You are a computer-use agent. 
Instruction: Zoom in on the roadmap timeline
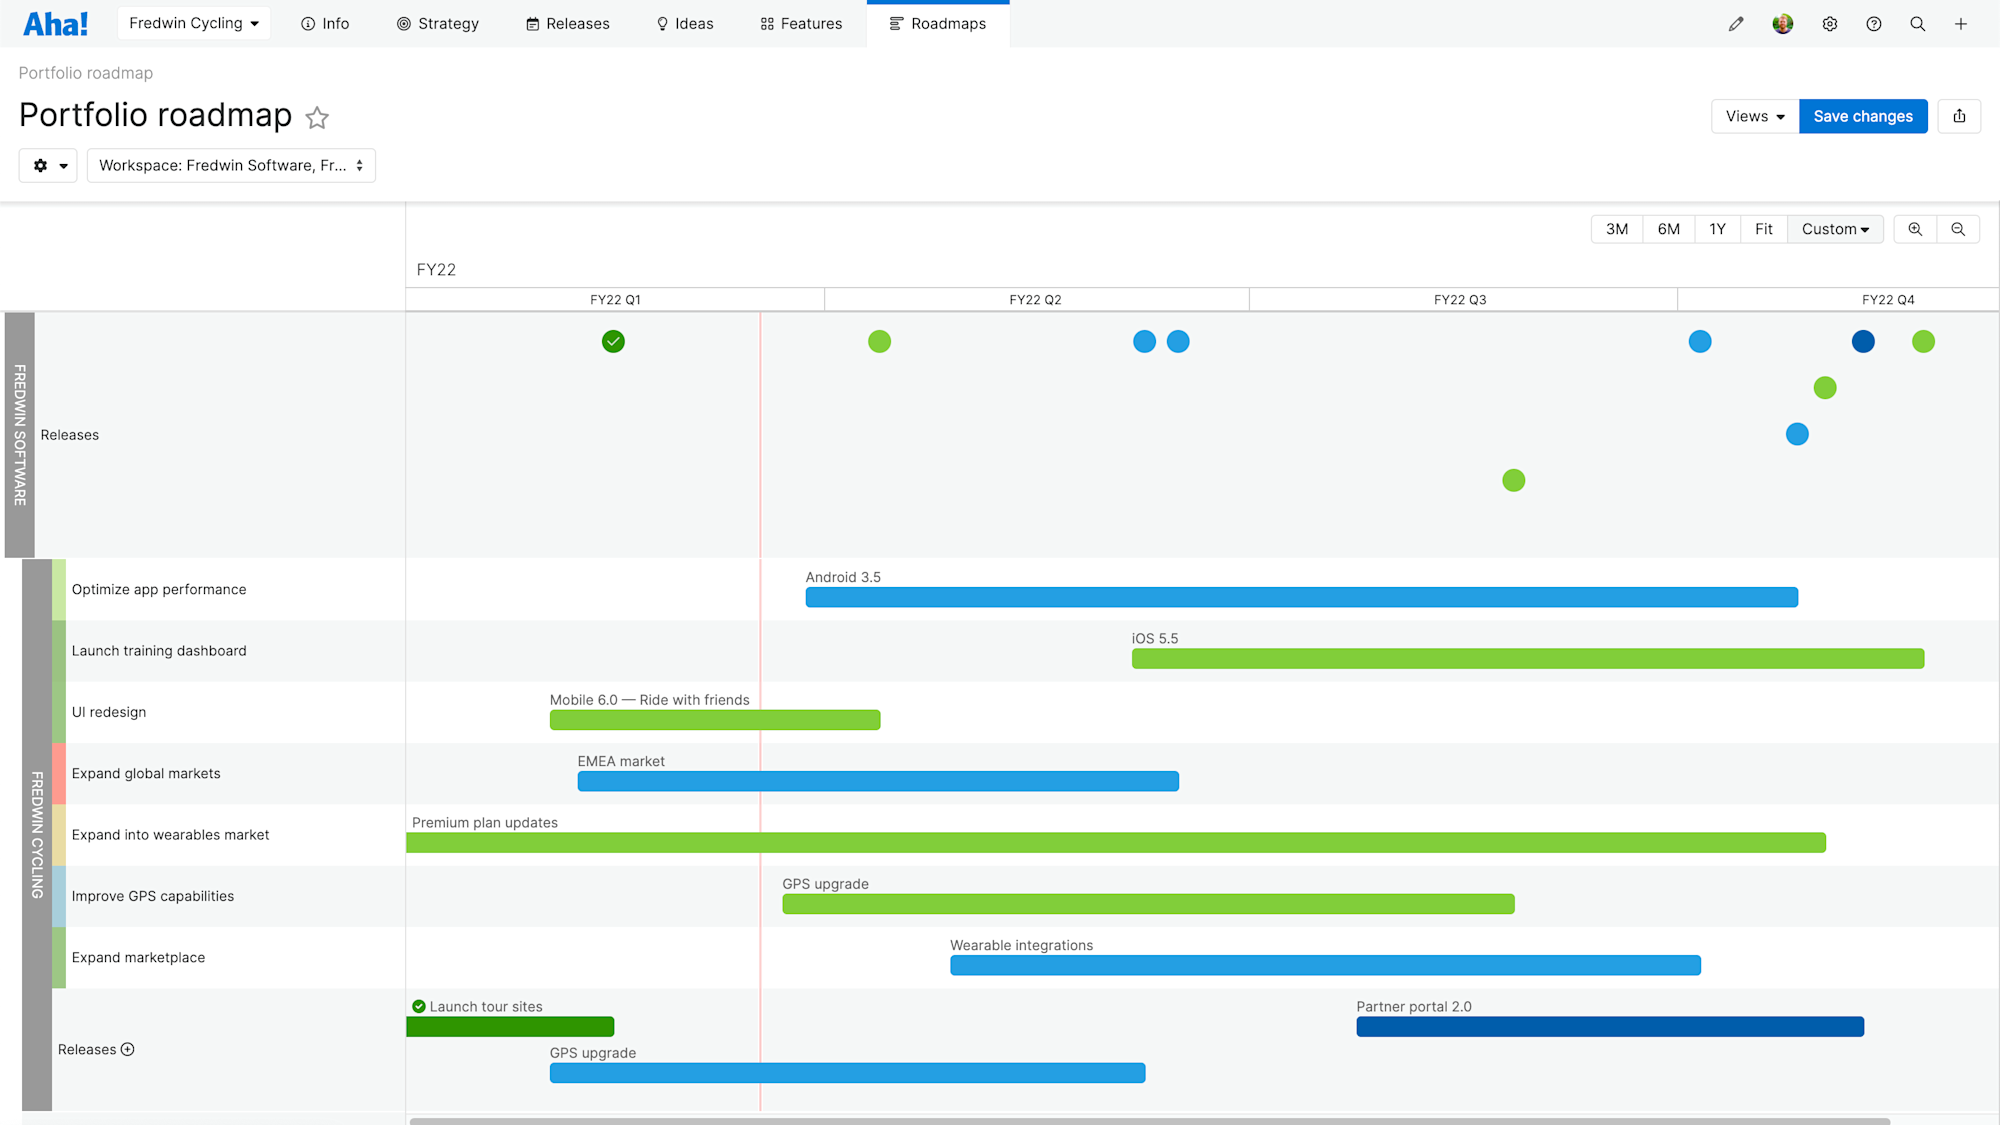[1914, 229]
